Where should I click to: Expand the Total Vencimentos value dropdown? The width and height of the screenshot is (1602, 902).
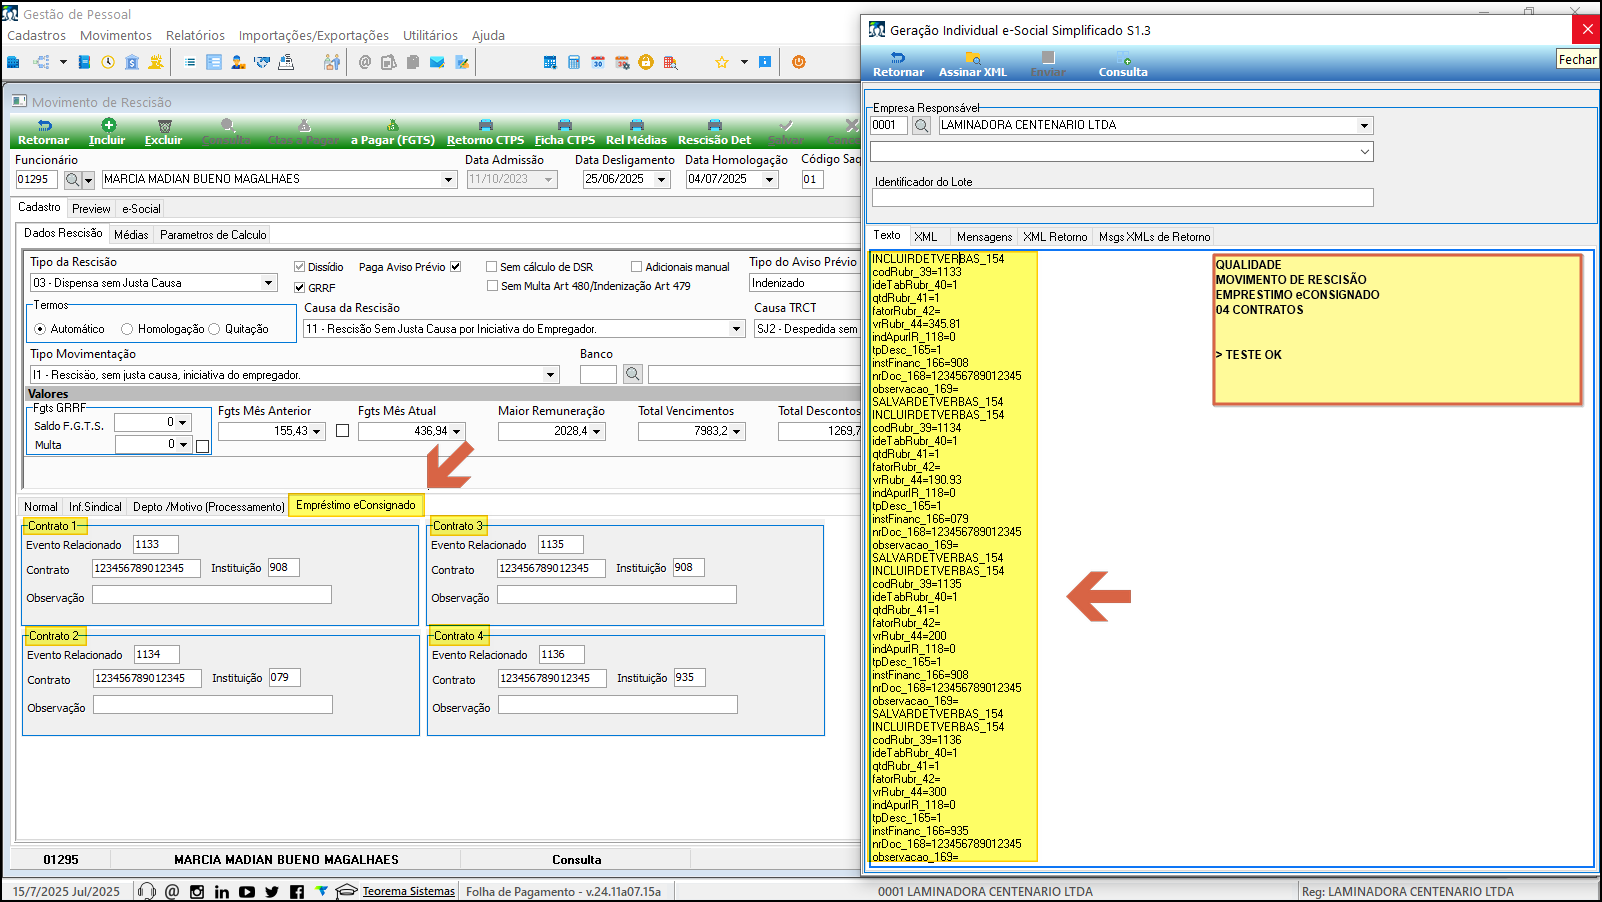tap(737, 432)
